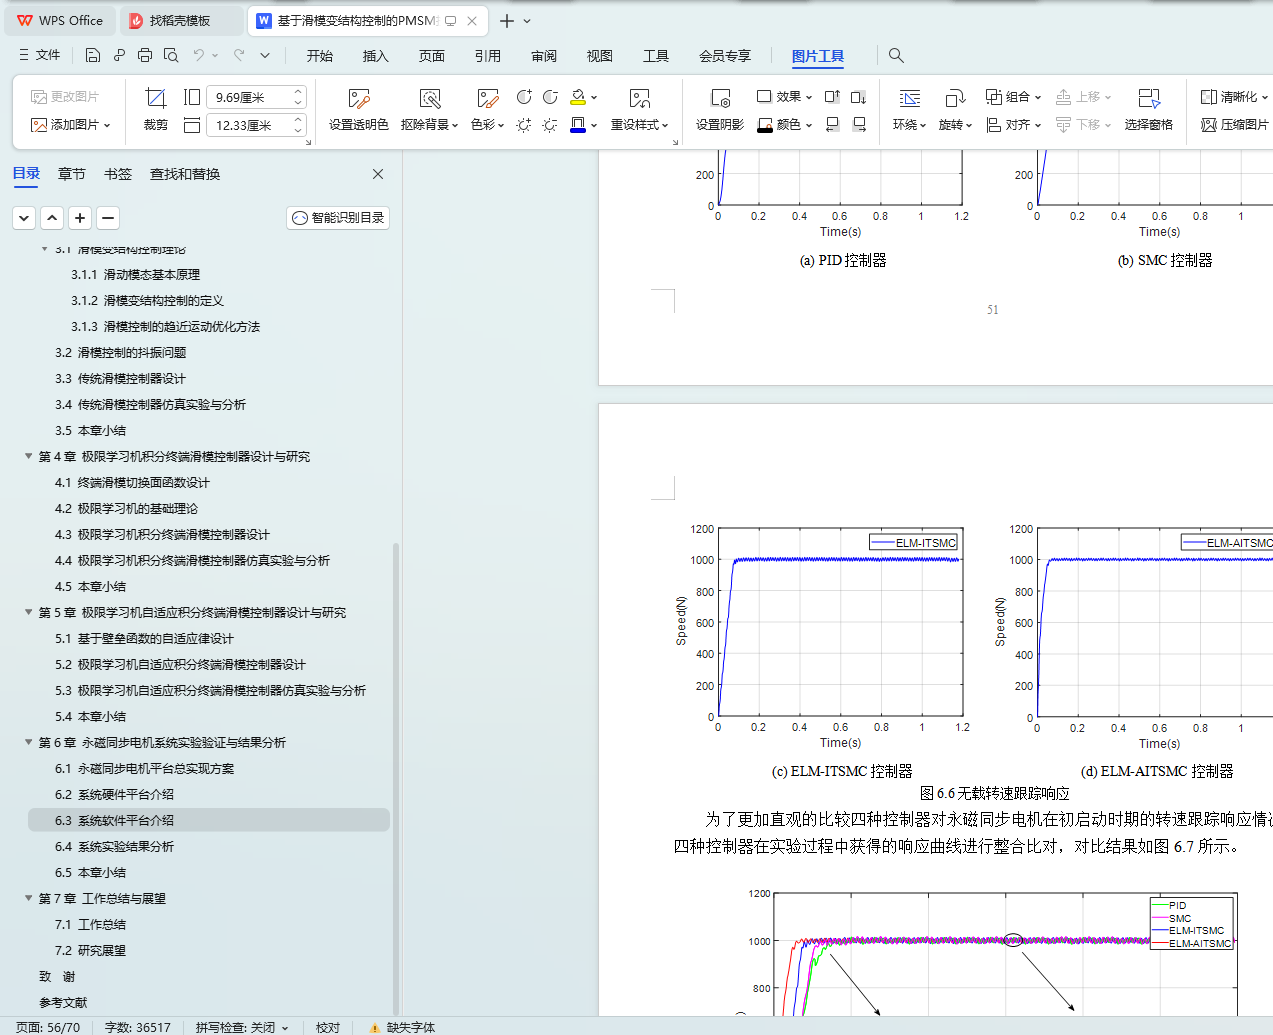Click the 智能识别目录 button
This screenshot has height=1035, width=1273.
click(x=338, y=217)
